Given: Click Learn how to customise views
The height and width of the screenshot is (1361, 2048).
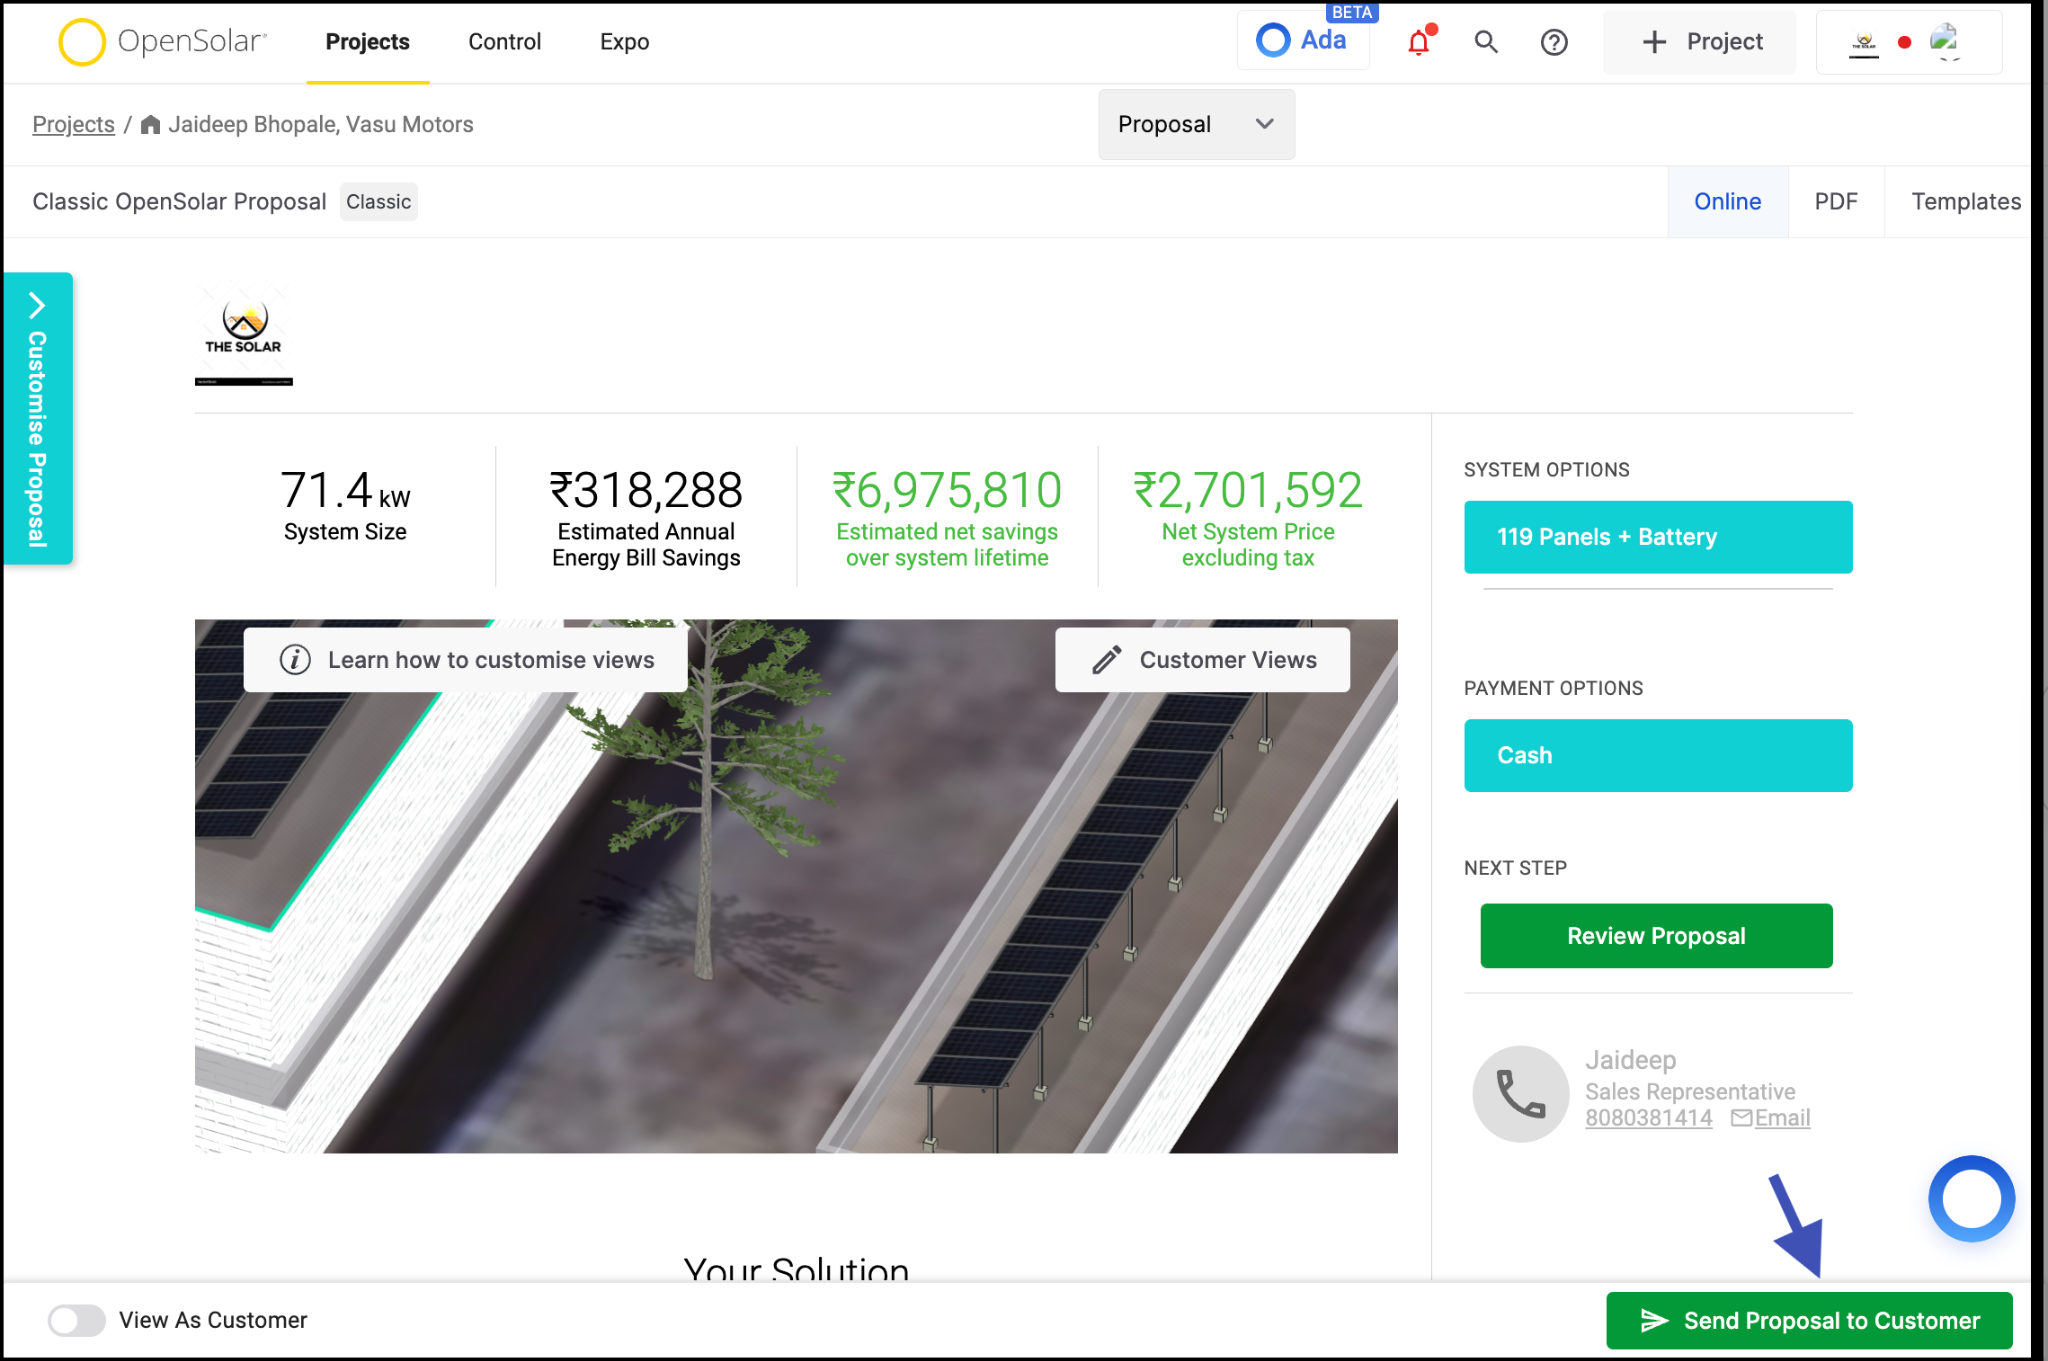Looking at the screenshot, I should pyautogui.click(x=466, y=660).
